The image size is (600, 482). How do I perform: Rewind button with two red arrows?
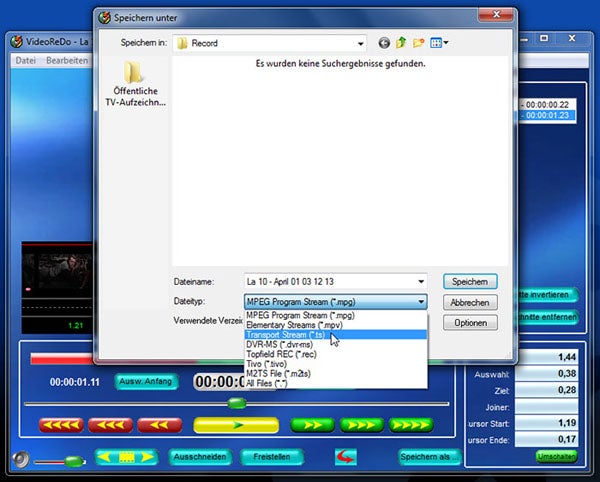(160, 425)
